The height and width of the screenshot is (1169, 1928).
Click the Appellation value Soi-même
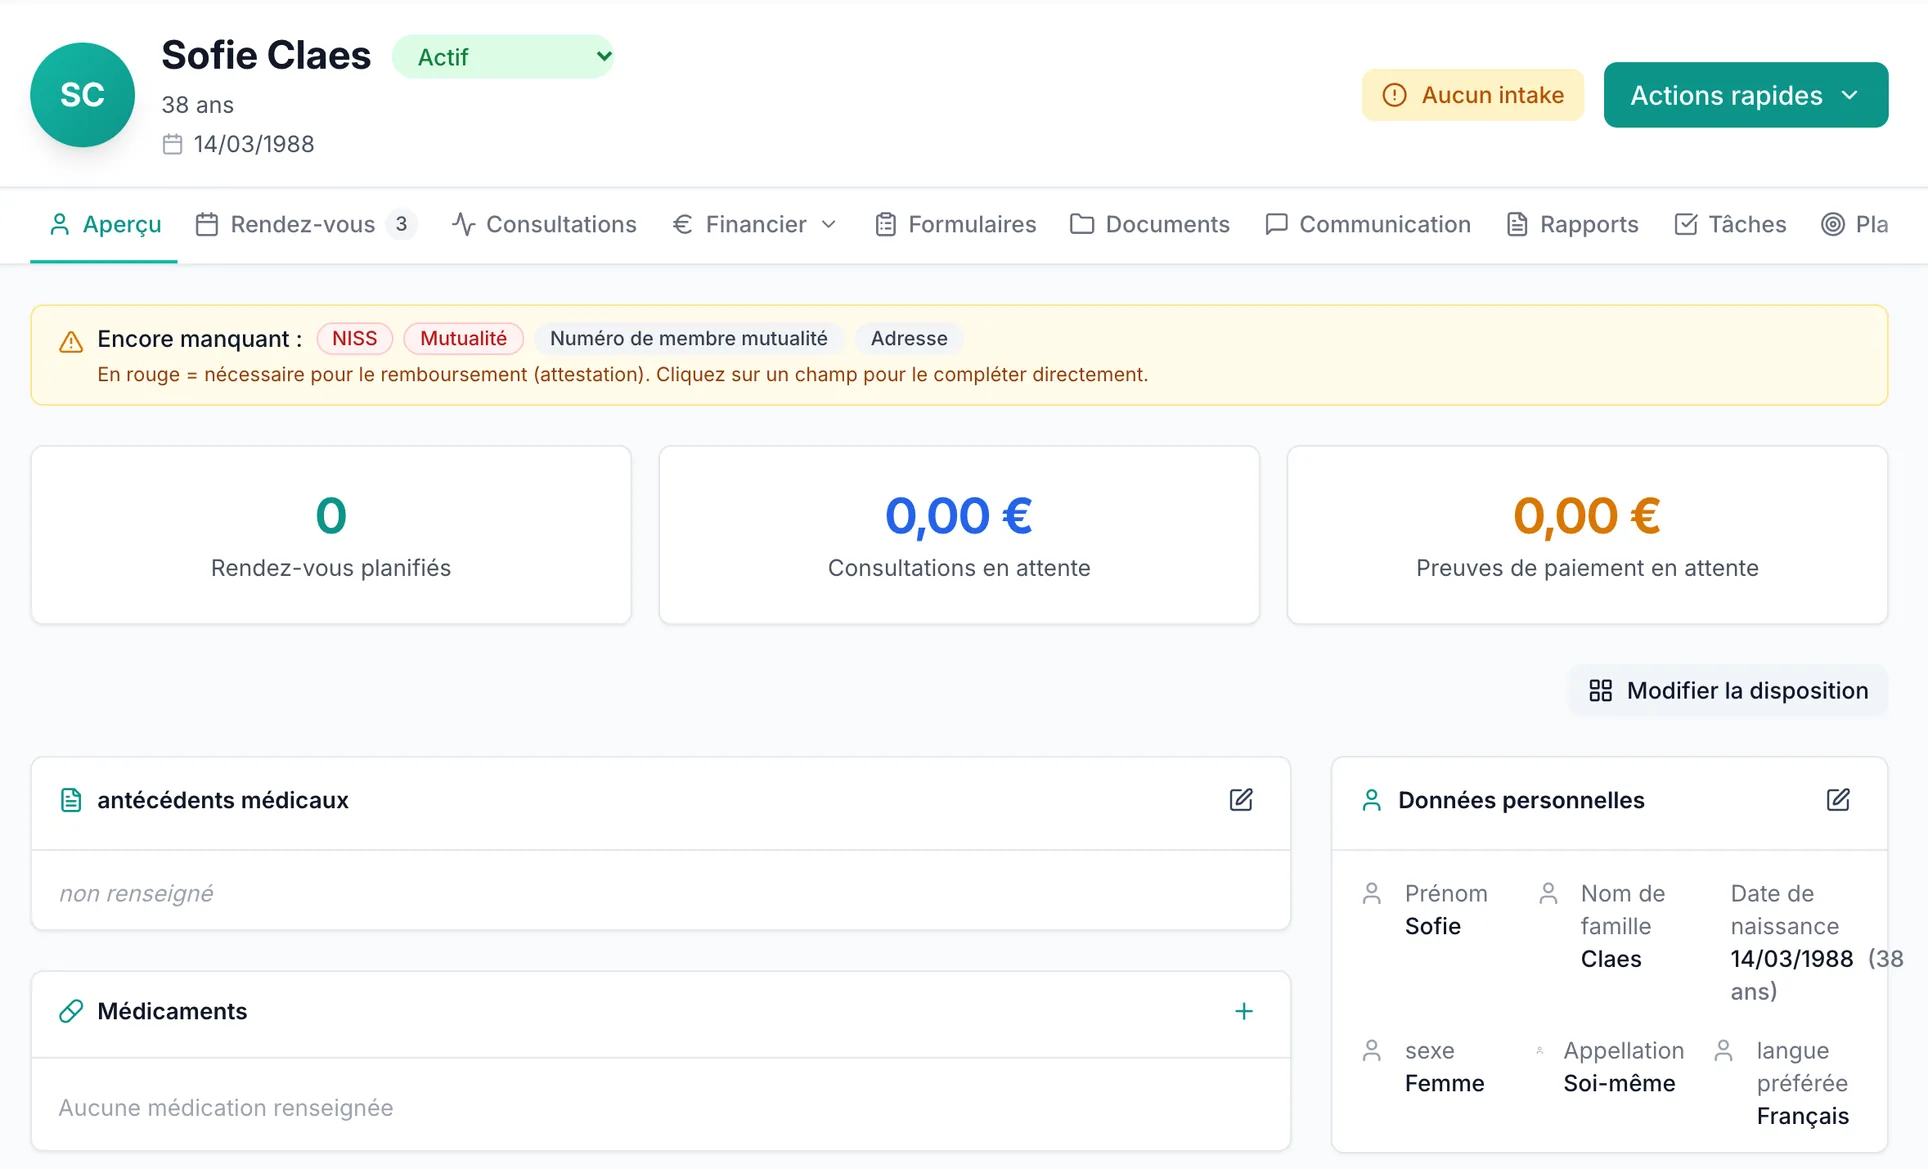coord(1619,1083)
